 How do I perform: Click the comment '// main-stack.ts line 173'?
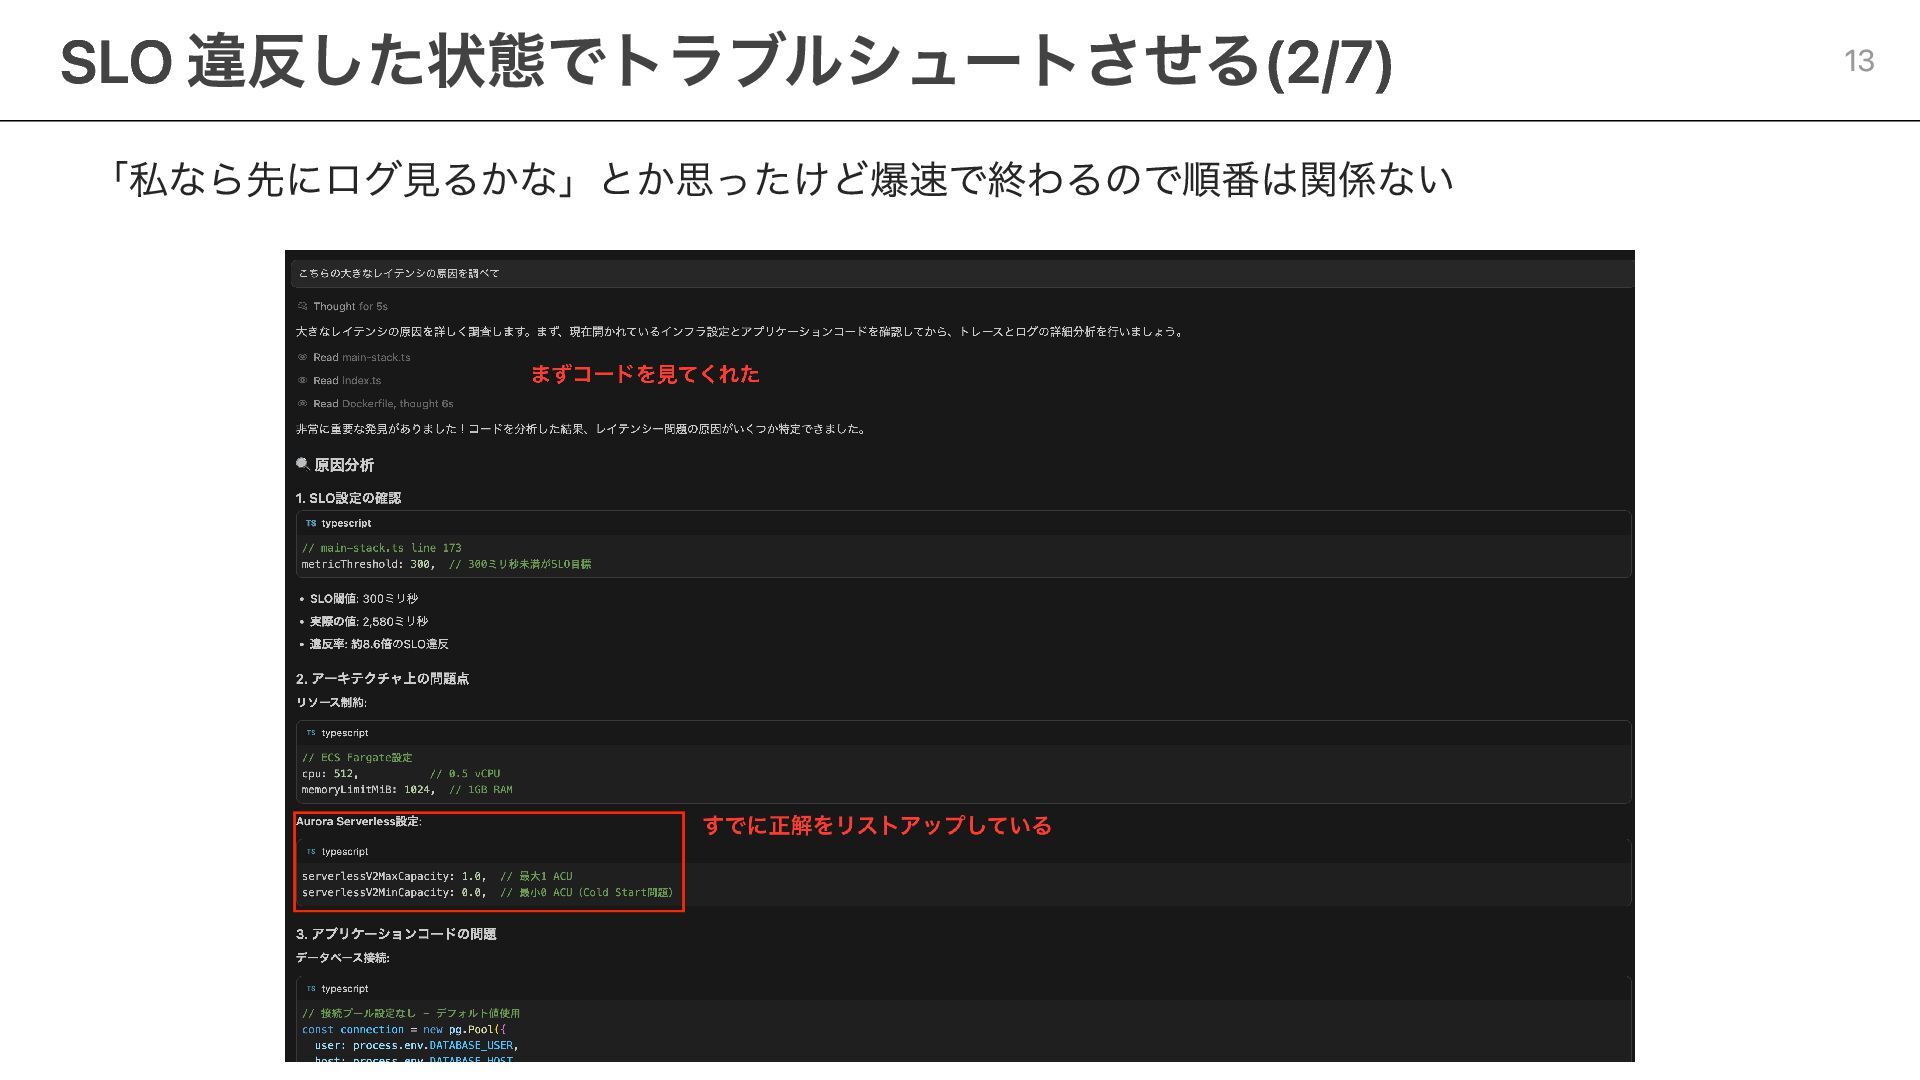pyautogui.click(x=381, y=548)
